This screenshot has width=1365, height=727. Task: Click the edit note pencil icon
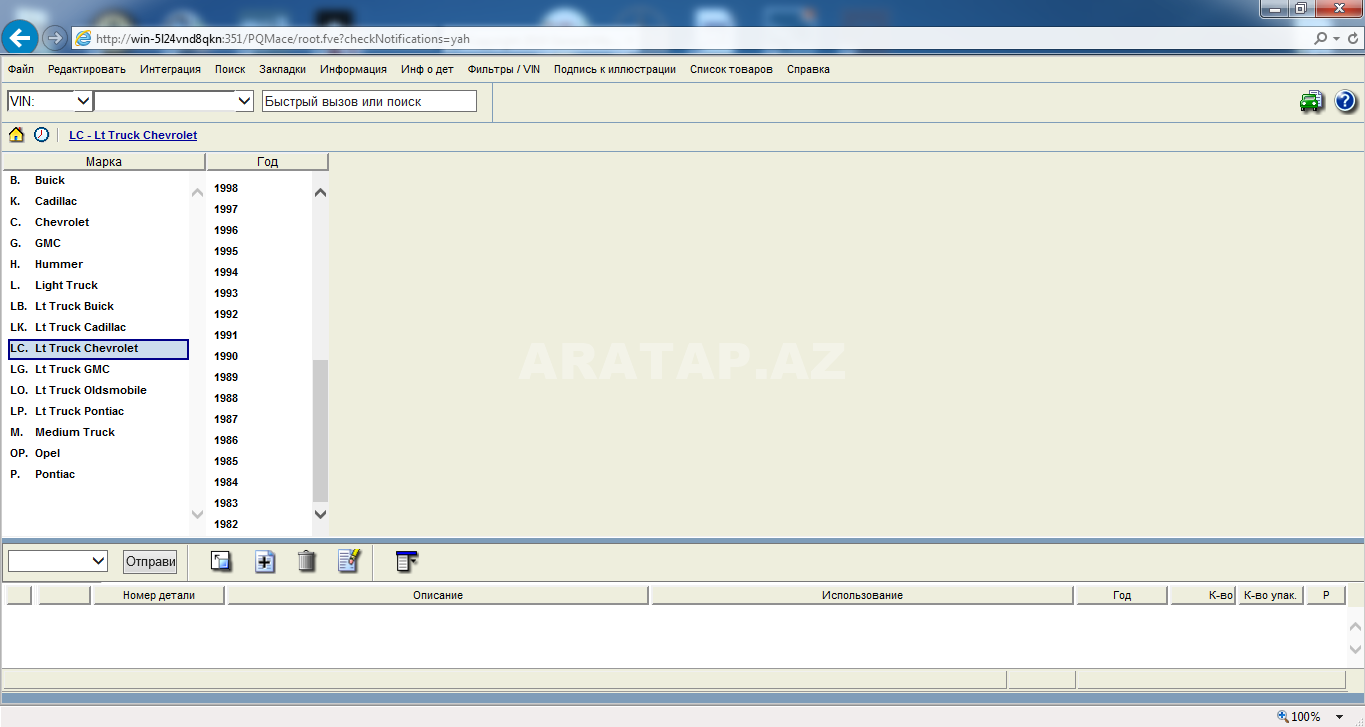(349, 561)
